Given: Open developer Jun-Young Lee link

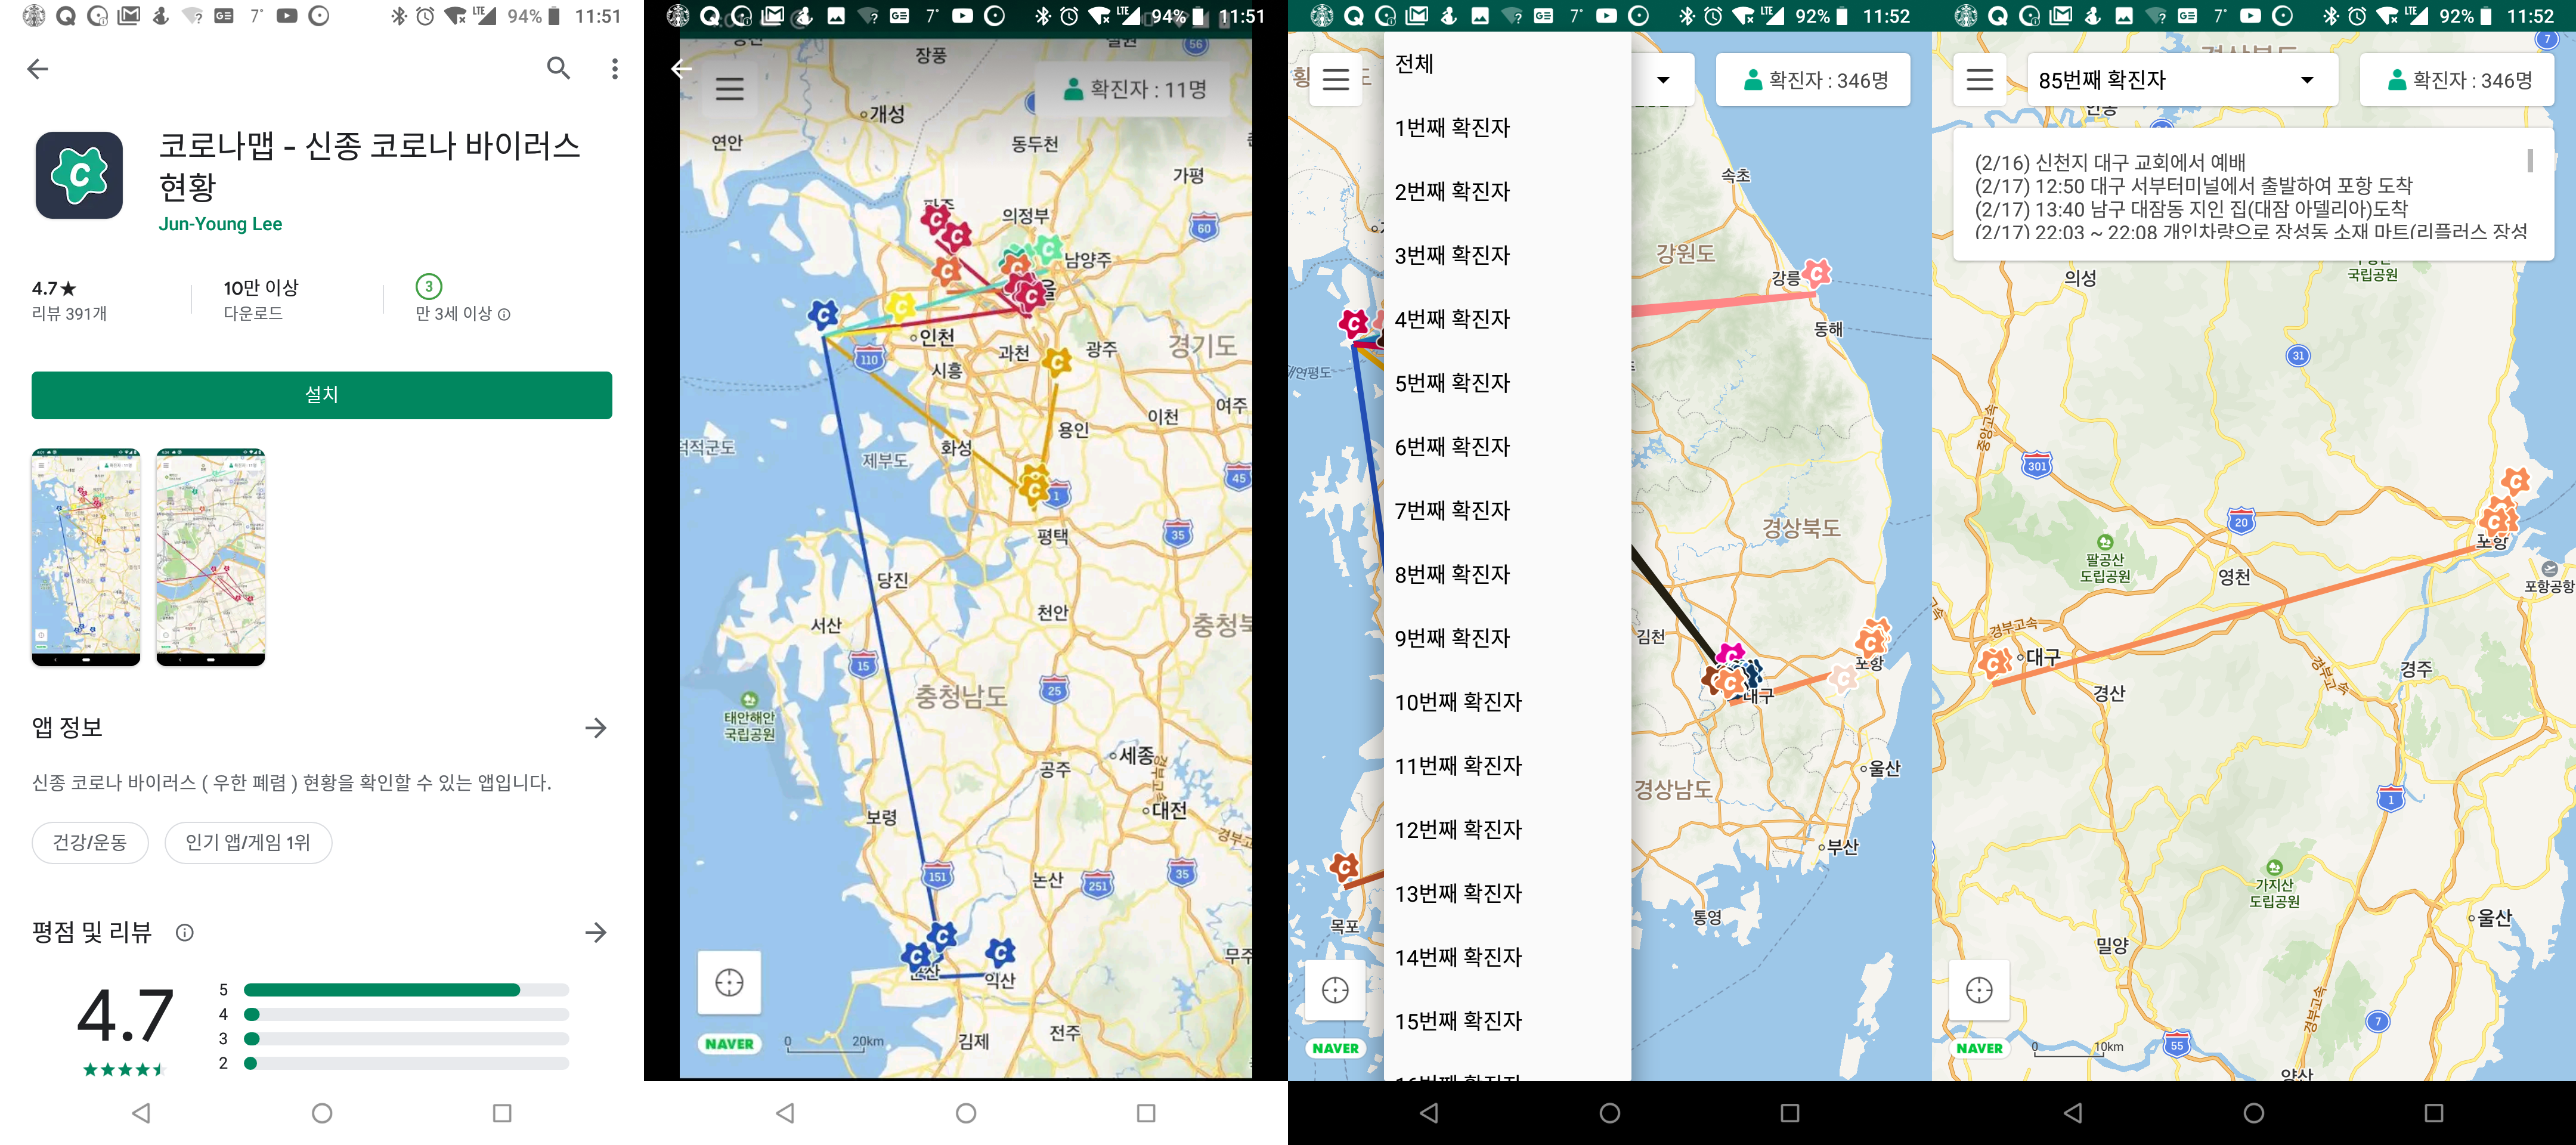Looking at the screenshot, I should coord(220,224).
